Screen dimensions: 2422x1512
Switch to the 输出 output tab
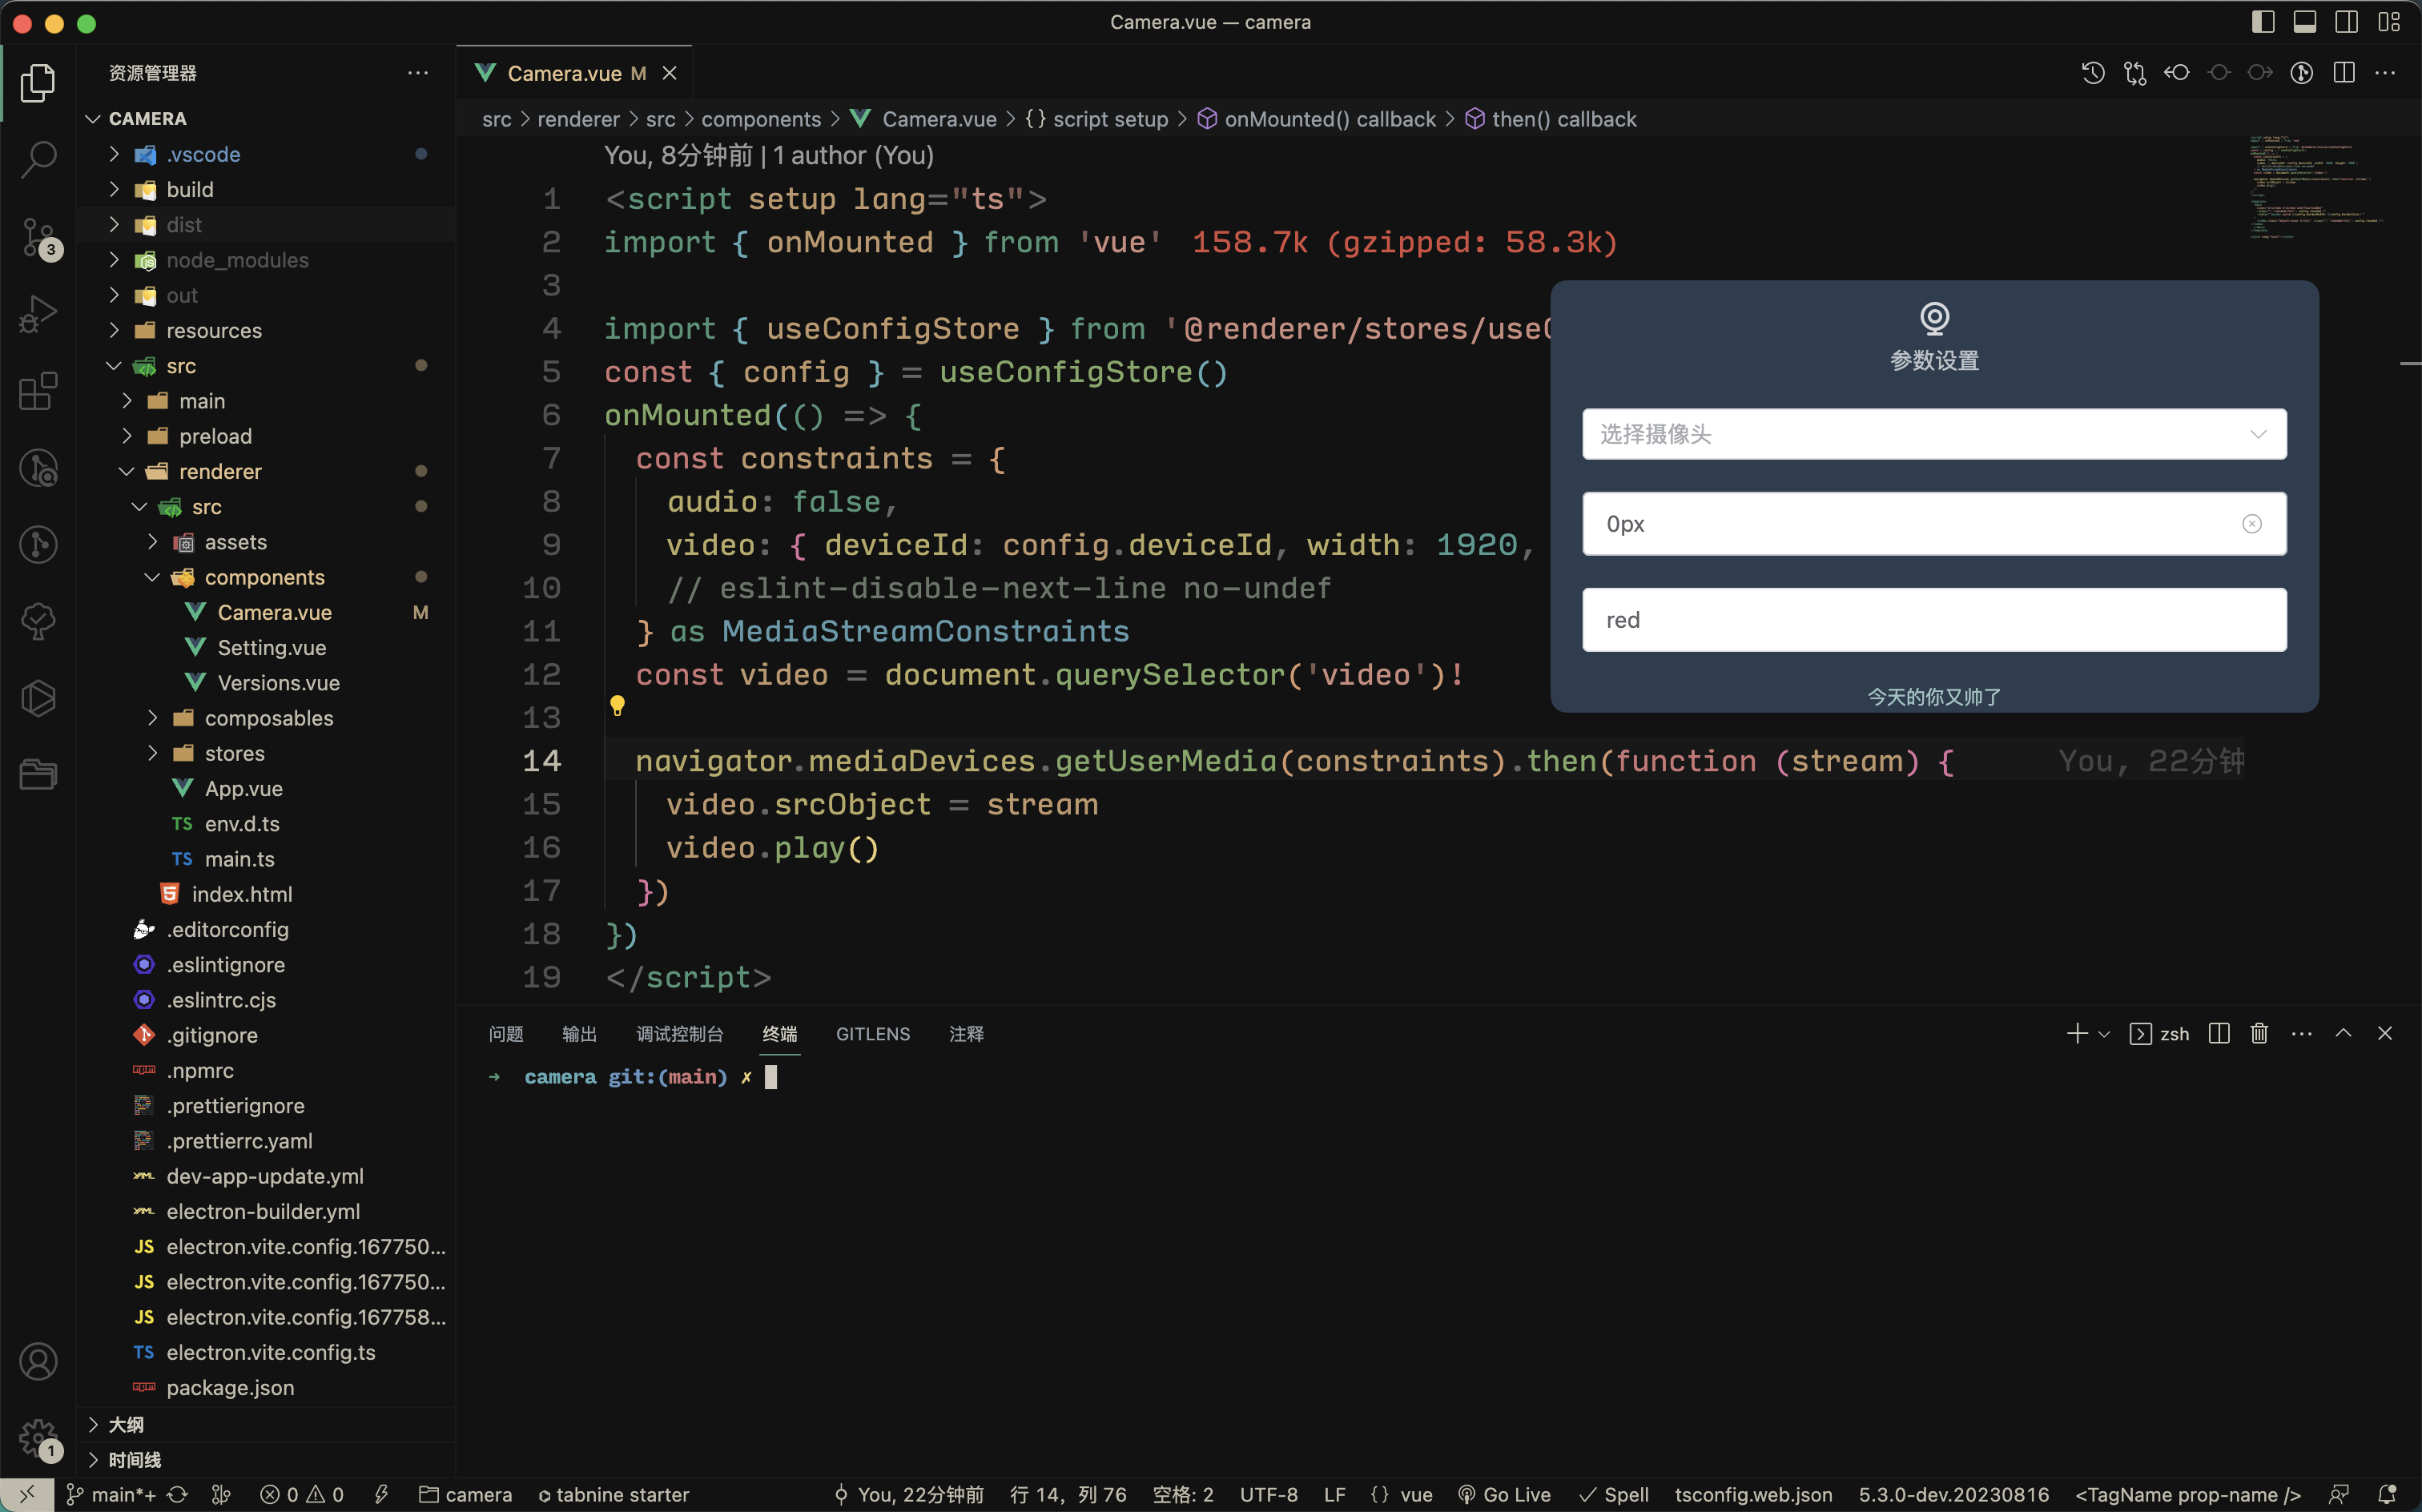579,1034
